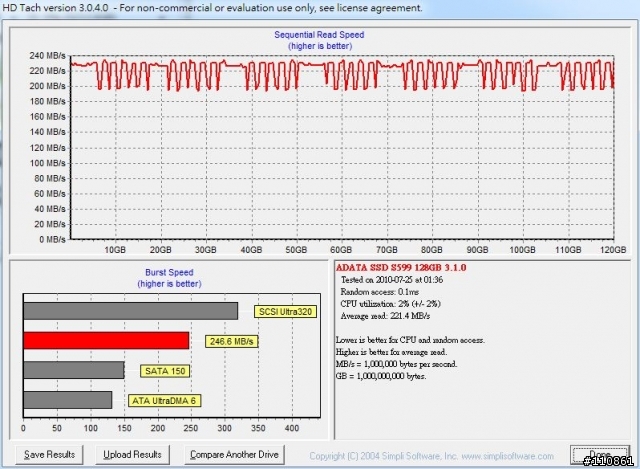640x469 pixels.
Task: Click the gray SCSI Ultra320 bar
Action: [131, 311]
